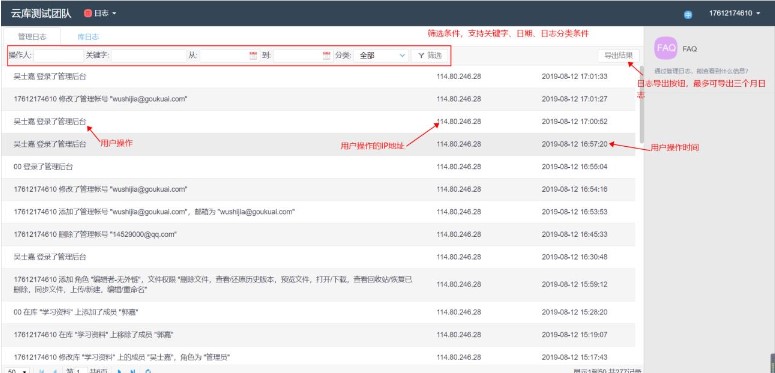
Task: Click the purple FAQ icon
Action: pos(665,48)
